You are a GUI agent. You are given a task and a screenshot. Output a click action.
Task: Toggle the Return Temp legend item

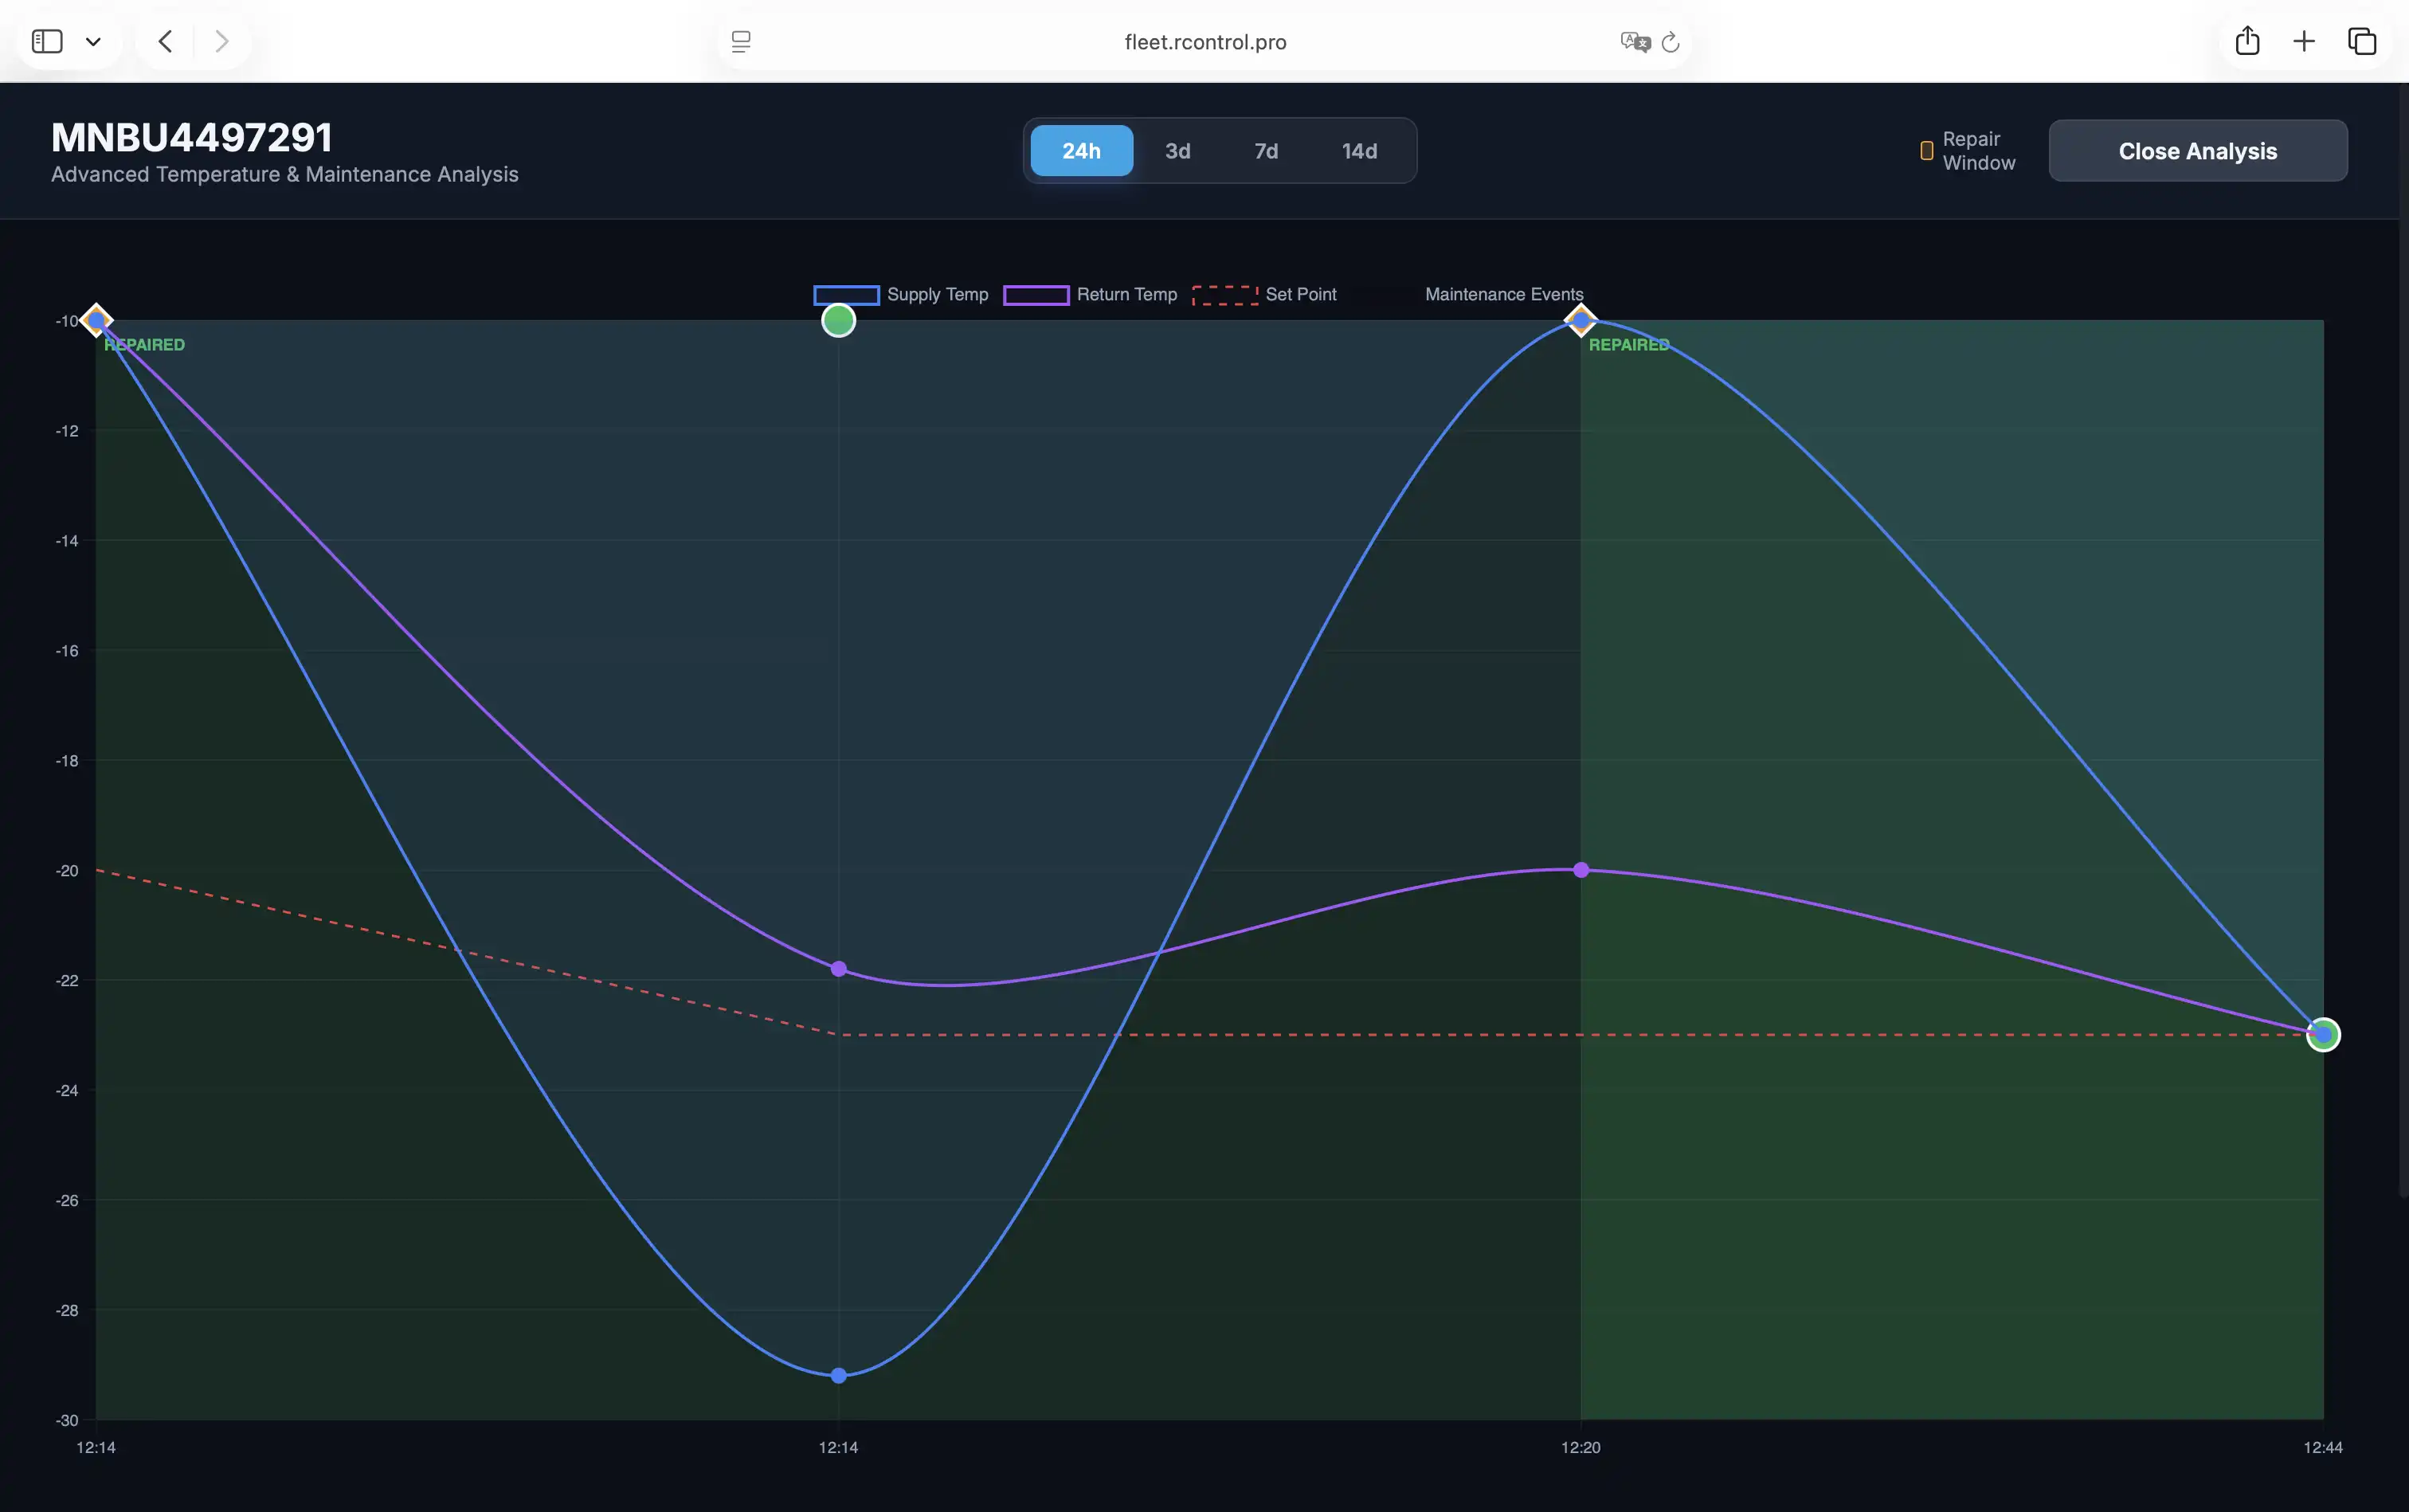(1090, 294)
